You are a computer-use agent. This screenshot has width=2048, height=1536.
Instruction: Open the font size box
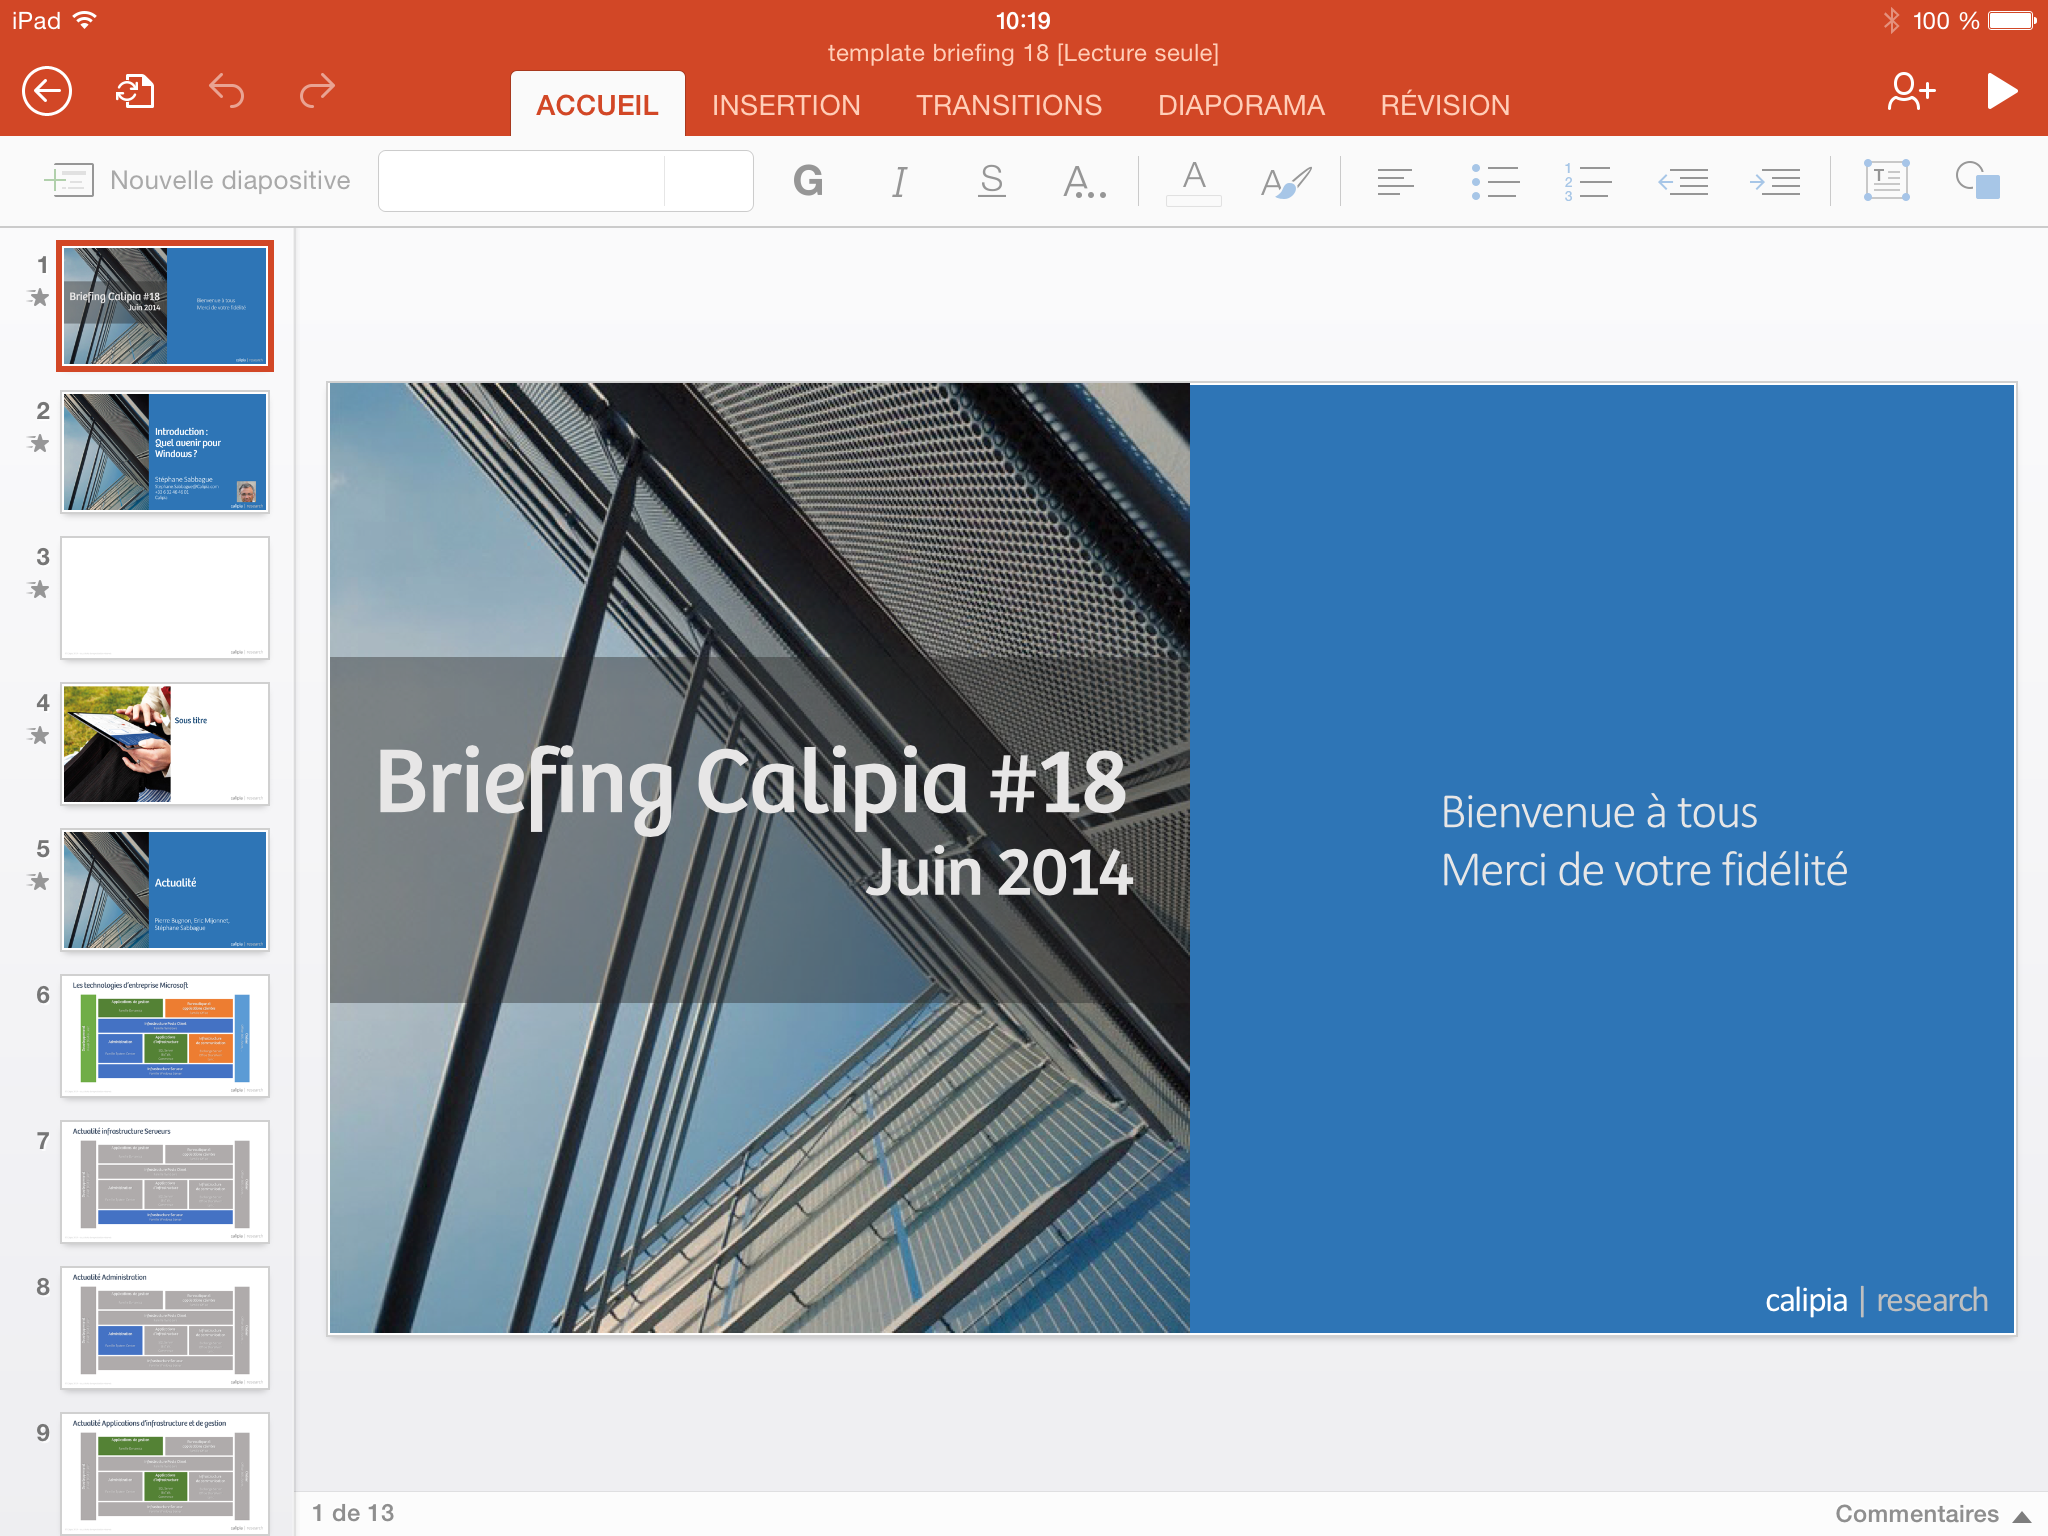coord(708,181)
